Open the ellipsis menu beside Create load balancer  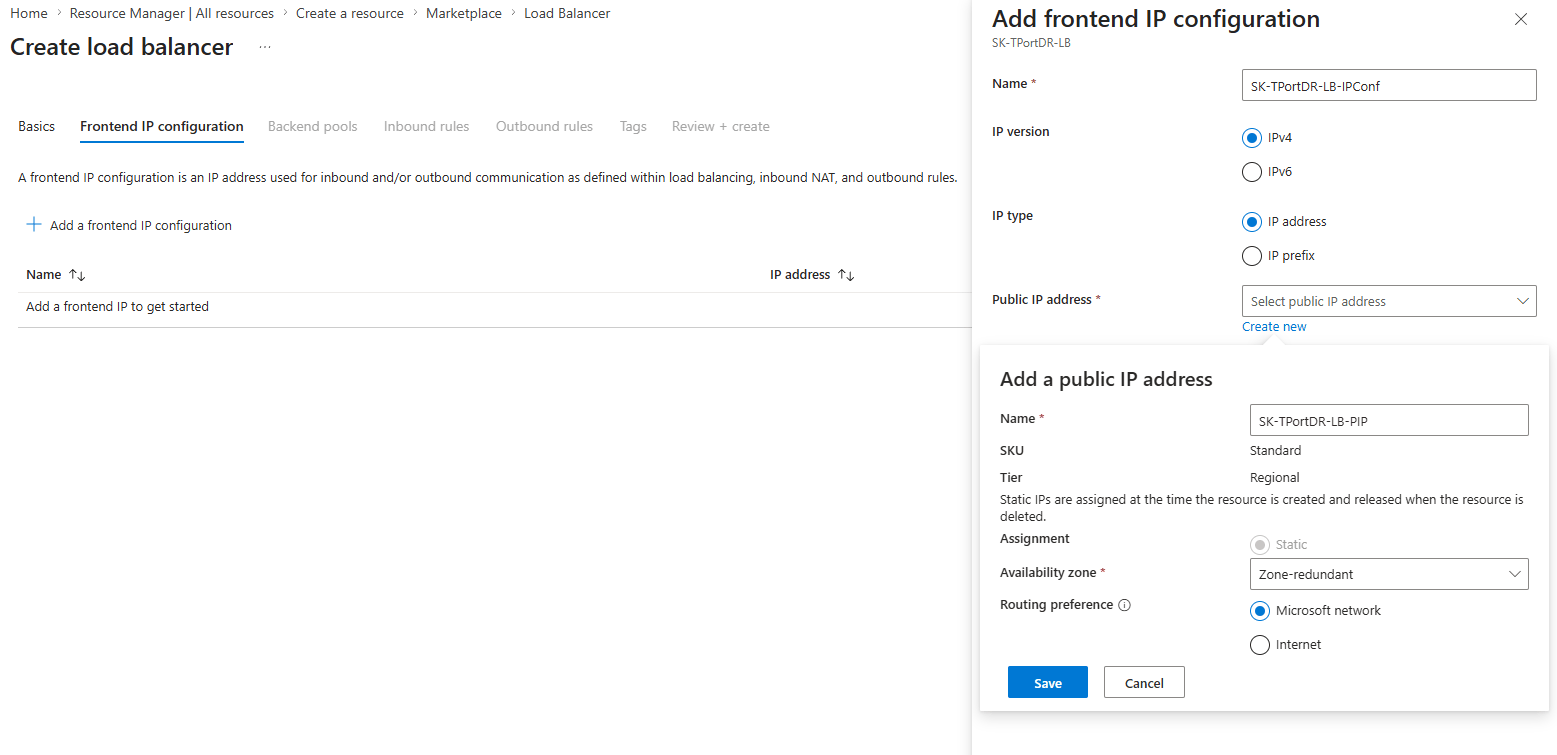tap(265, 47)
